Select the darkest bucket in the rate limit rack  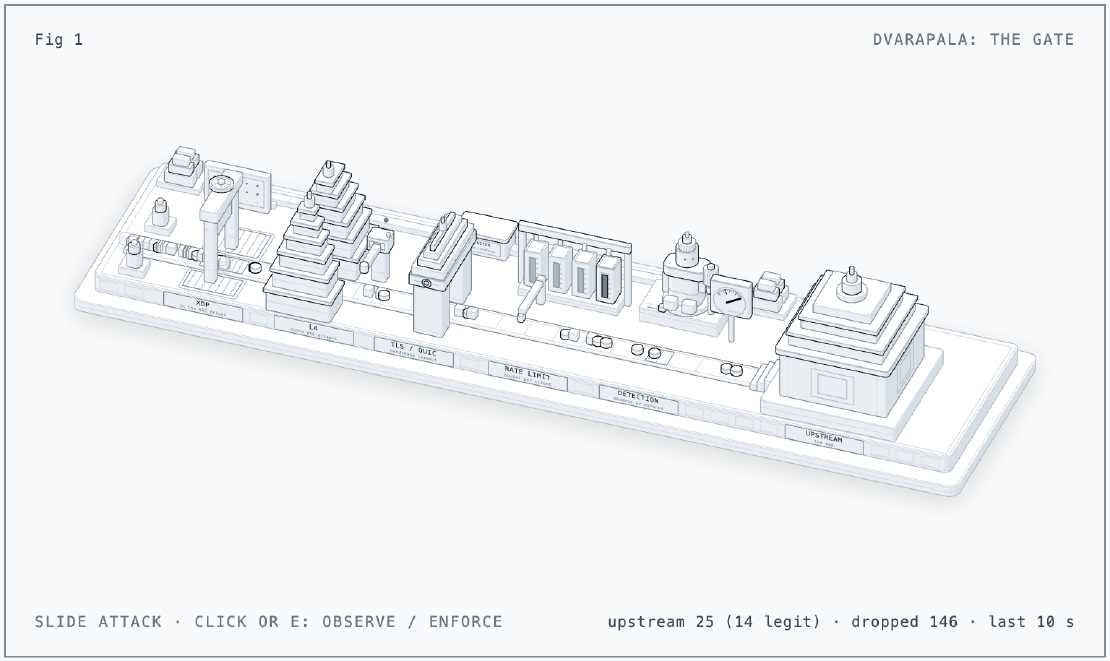(609, 280)
